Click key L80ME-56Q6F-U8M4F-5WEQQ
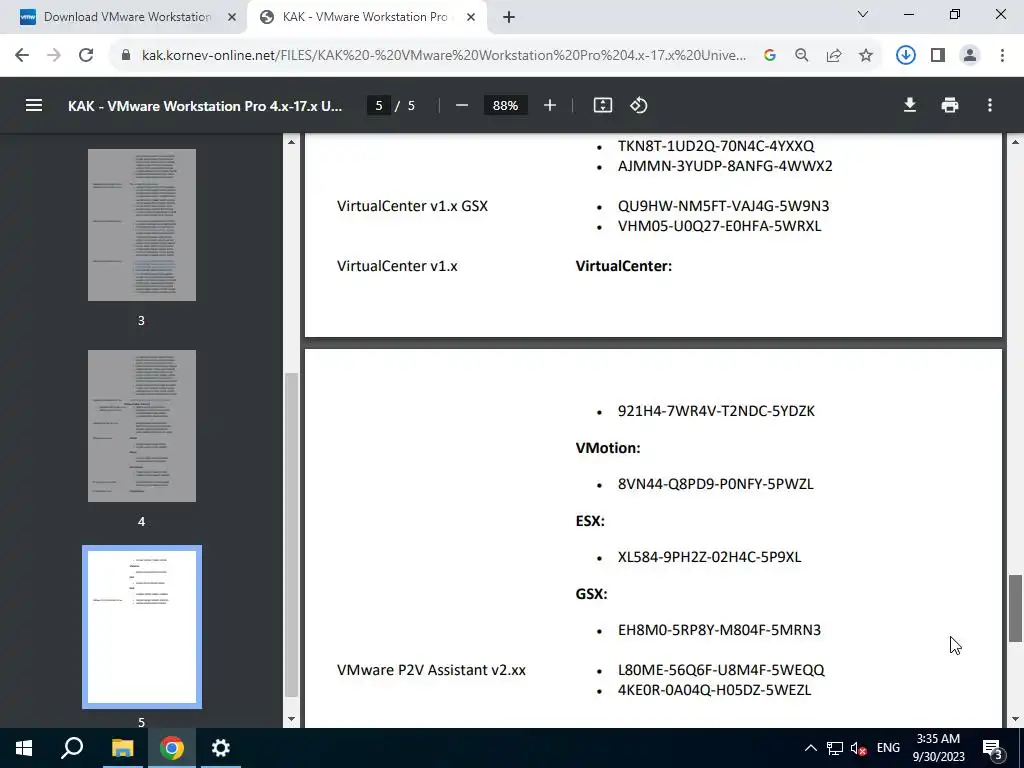 [x=721, y=670]
